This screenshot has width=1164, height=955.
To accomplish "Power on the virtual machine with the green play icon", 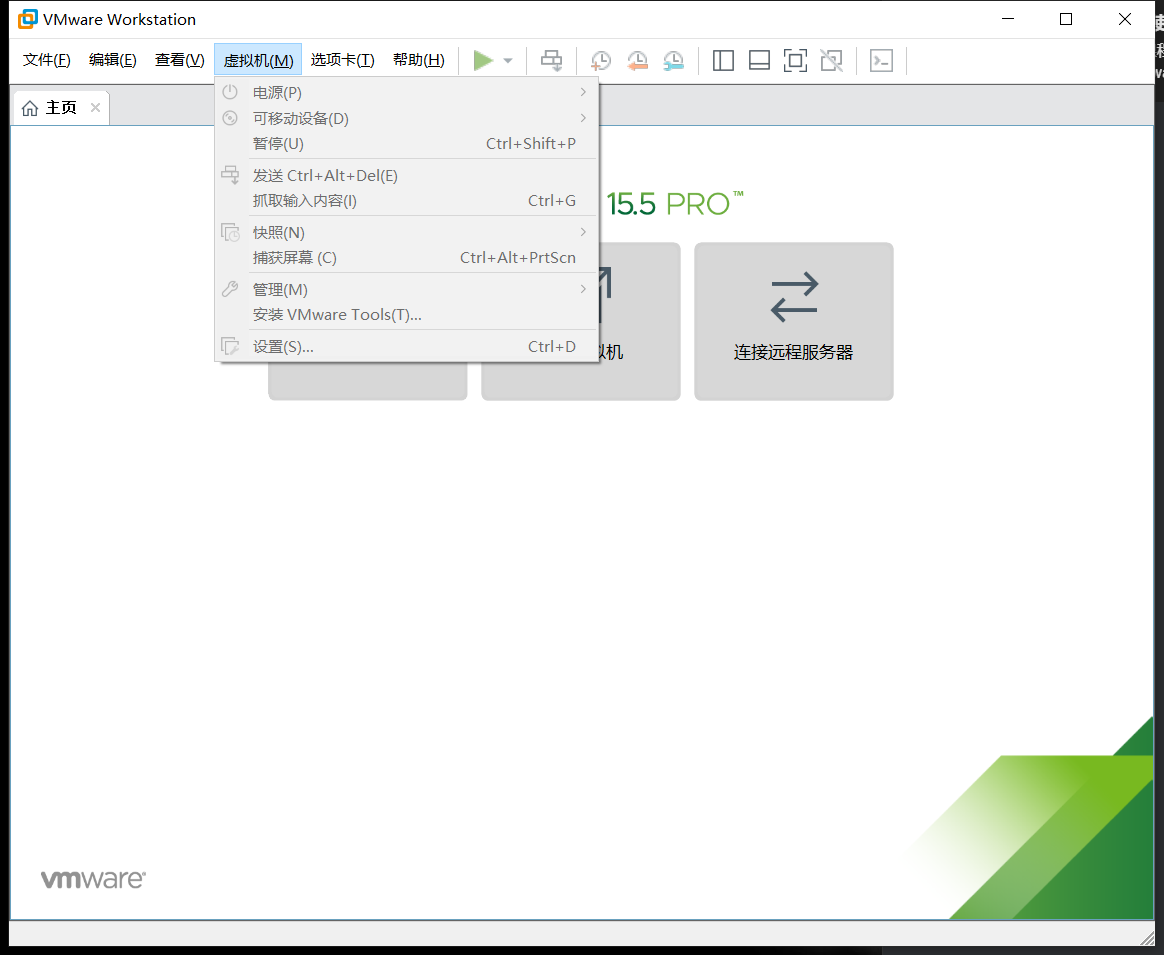I will 481,60.
